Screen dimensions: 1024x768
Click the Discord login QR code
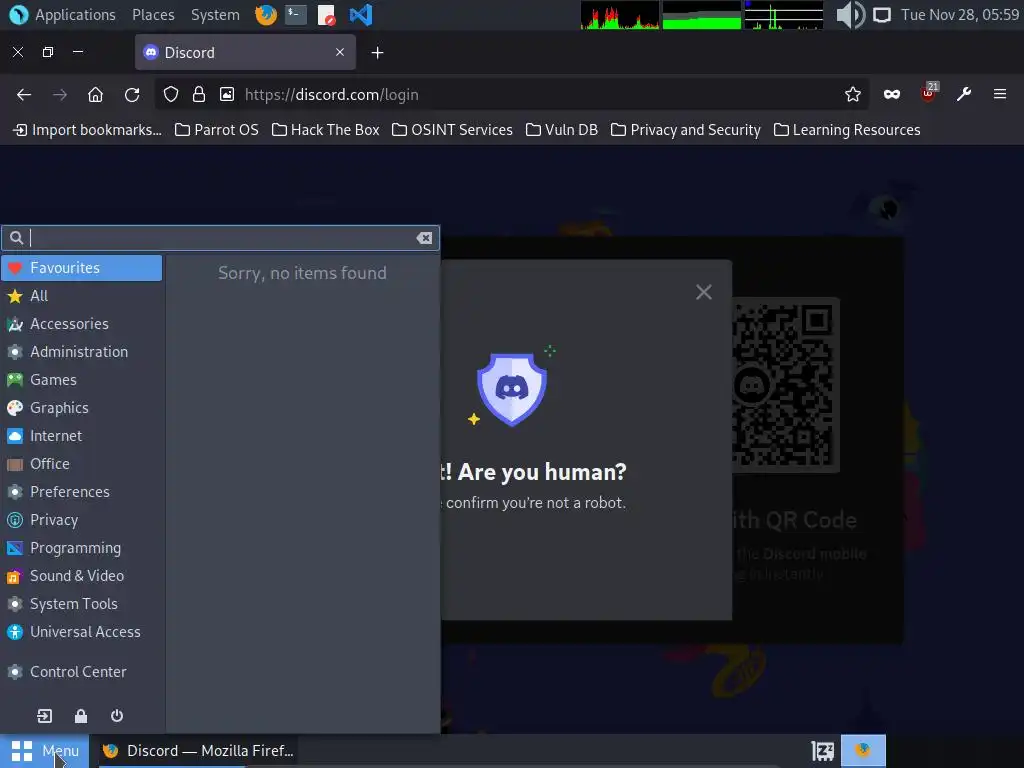tap(784, 385)
